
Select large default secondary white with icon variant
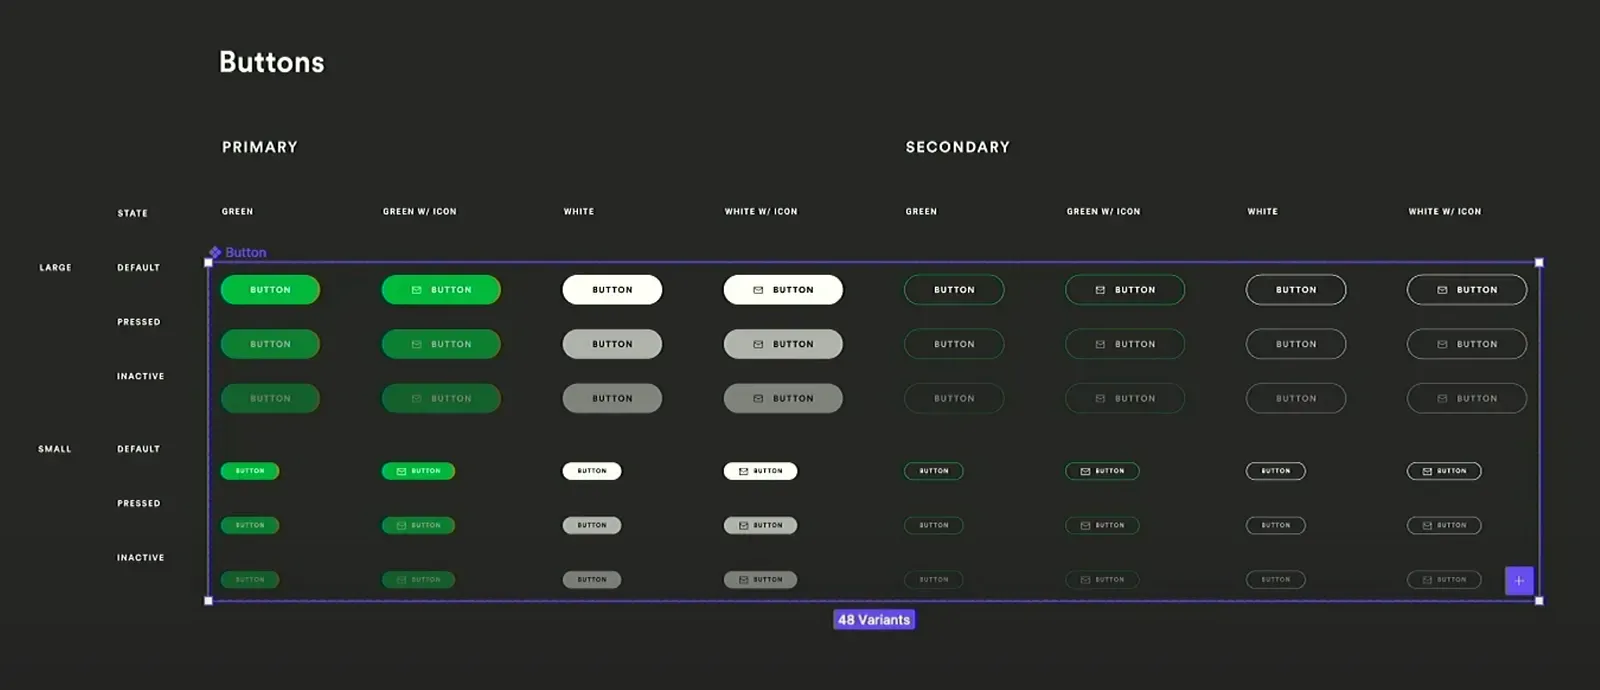pyautogui.click(x=1467, y=290)
